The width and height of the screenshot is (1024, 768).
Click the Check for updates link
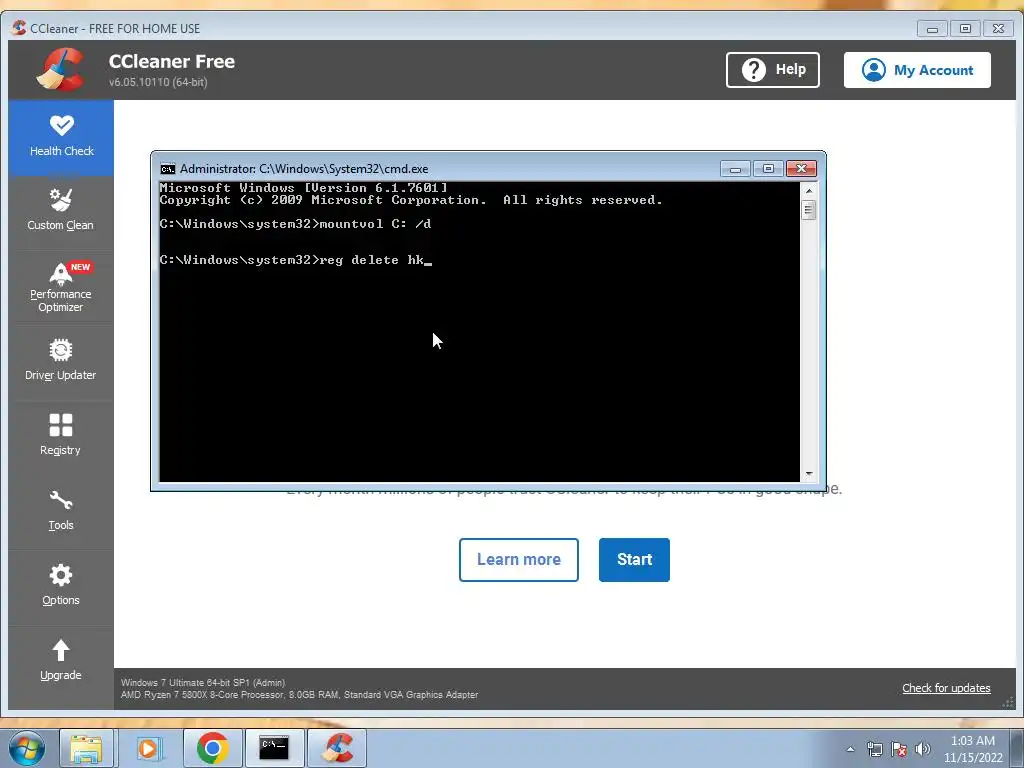946,688
